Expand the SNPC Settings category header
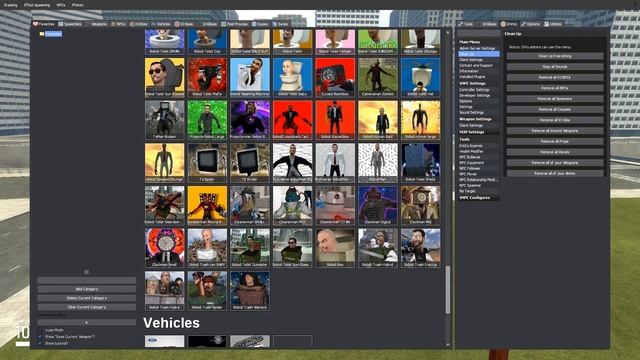The width and height of the screenshot is (640, 360). click(478, 83)
